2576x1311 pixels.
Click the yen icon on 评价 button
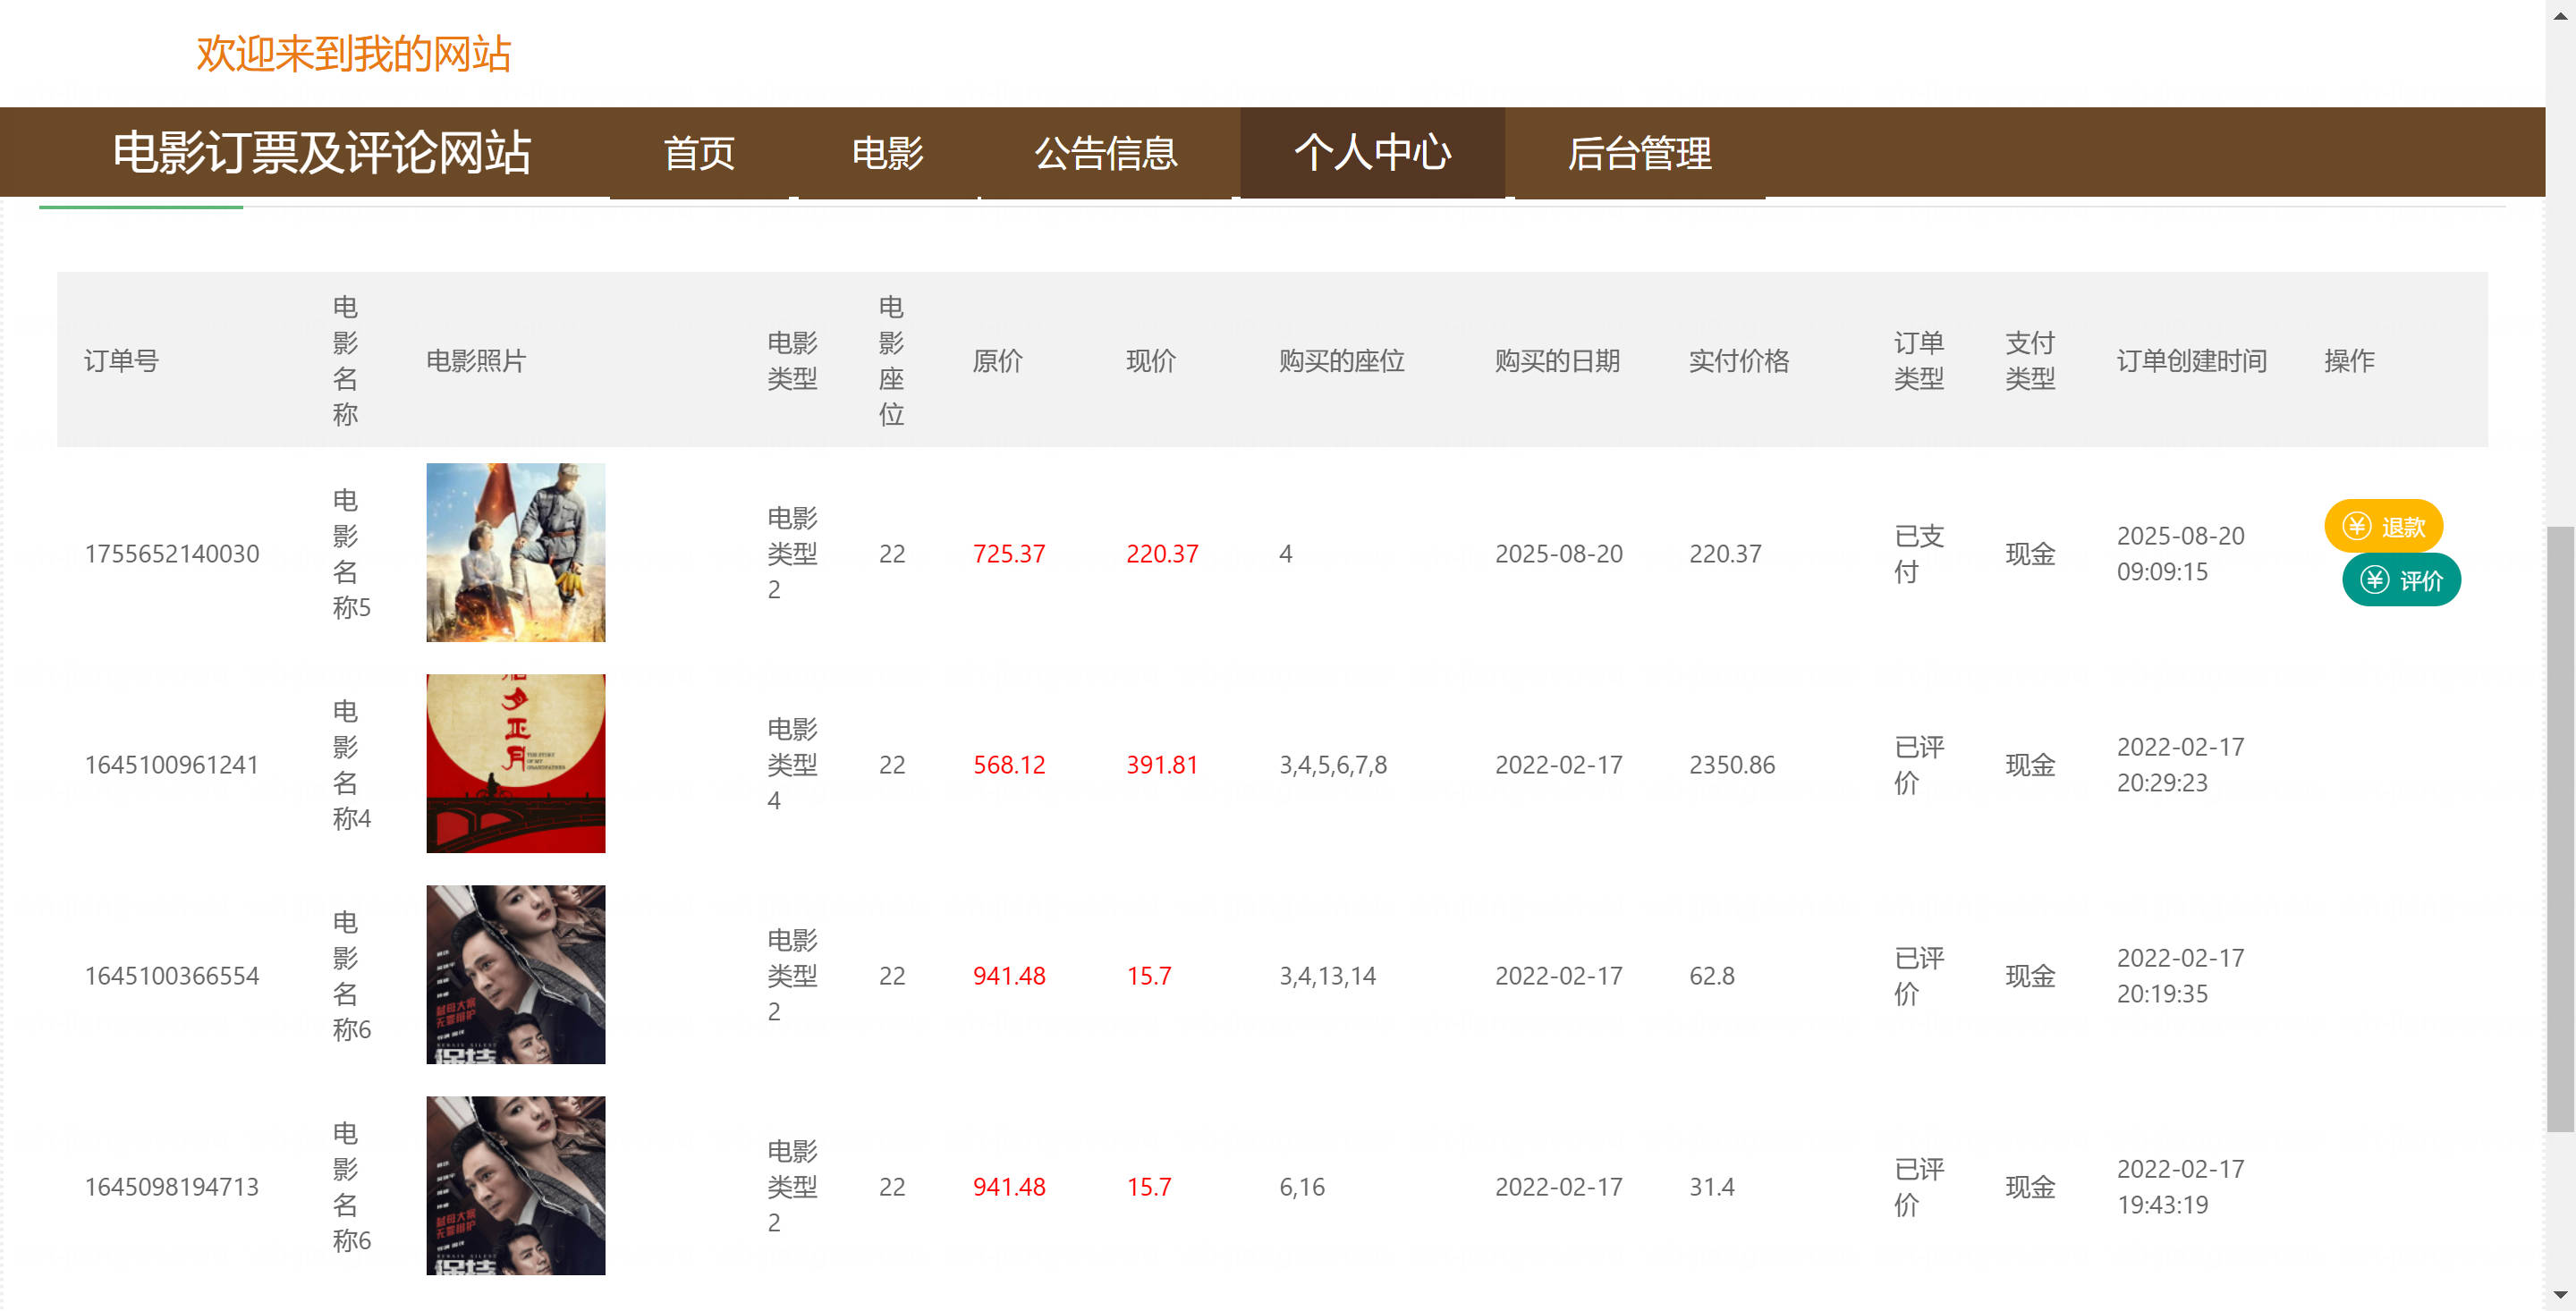tap(2374, 580)
